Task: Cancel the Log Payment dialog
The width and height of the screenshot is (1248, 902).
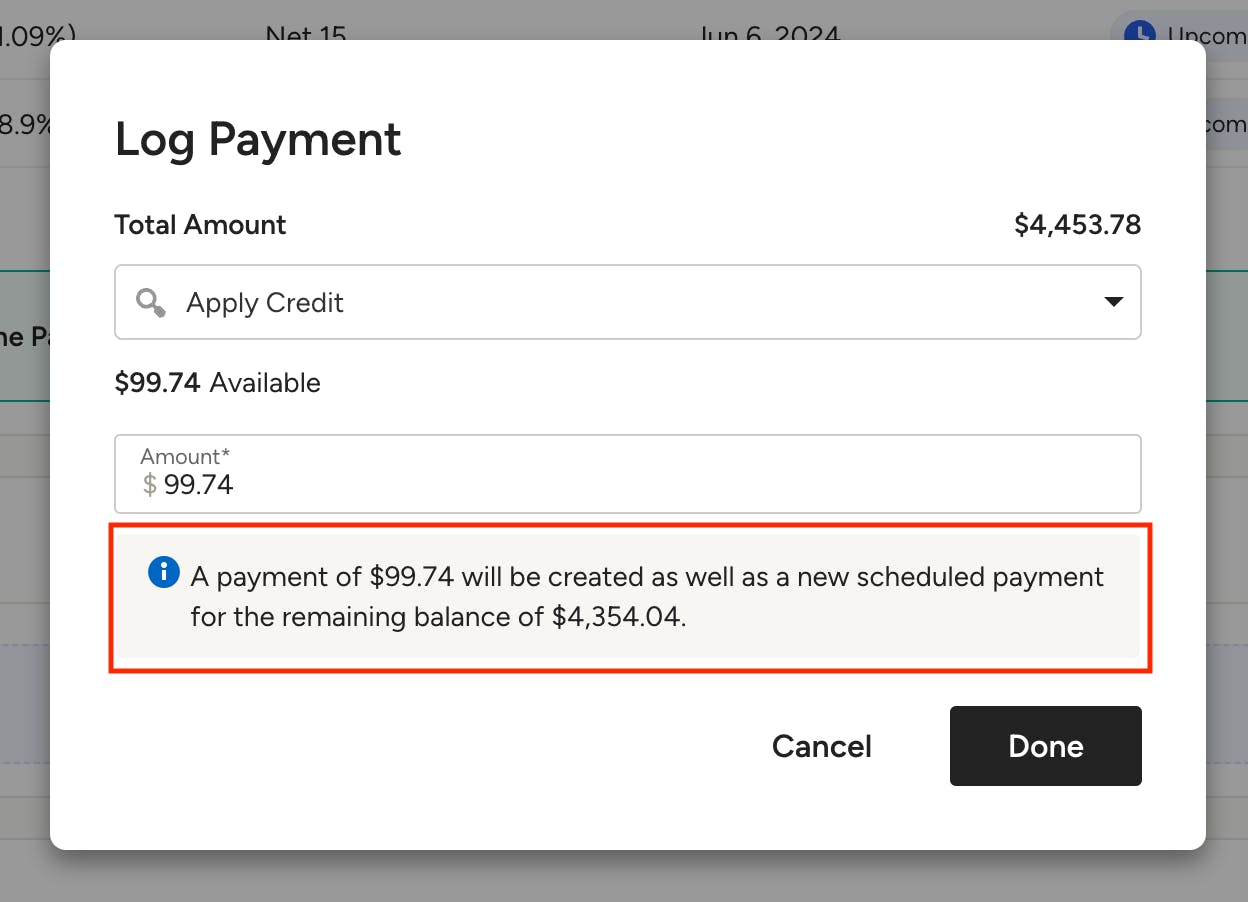Action: click(x=822, y=746)
